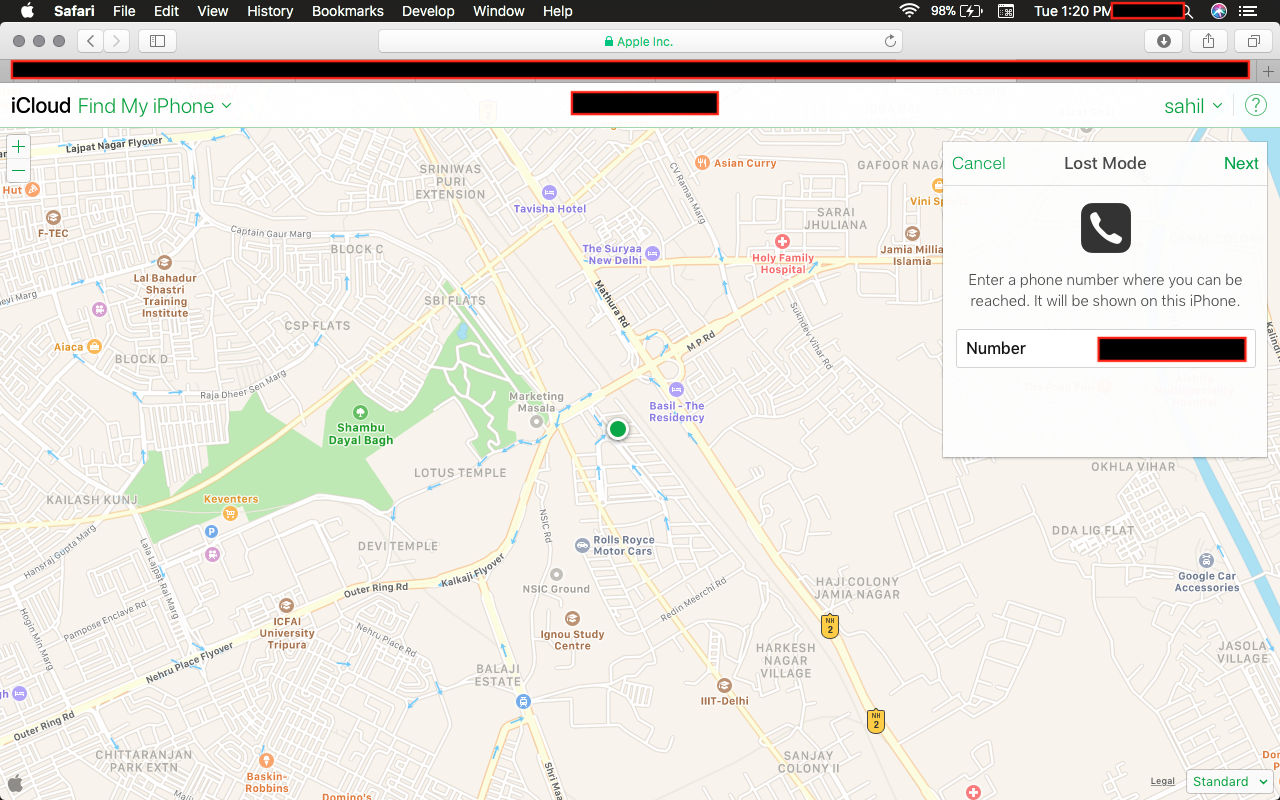Click the clock showing Tue 1:20 PM

coord(1072,11)
